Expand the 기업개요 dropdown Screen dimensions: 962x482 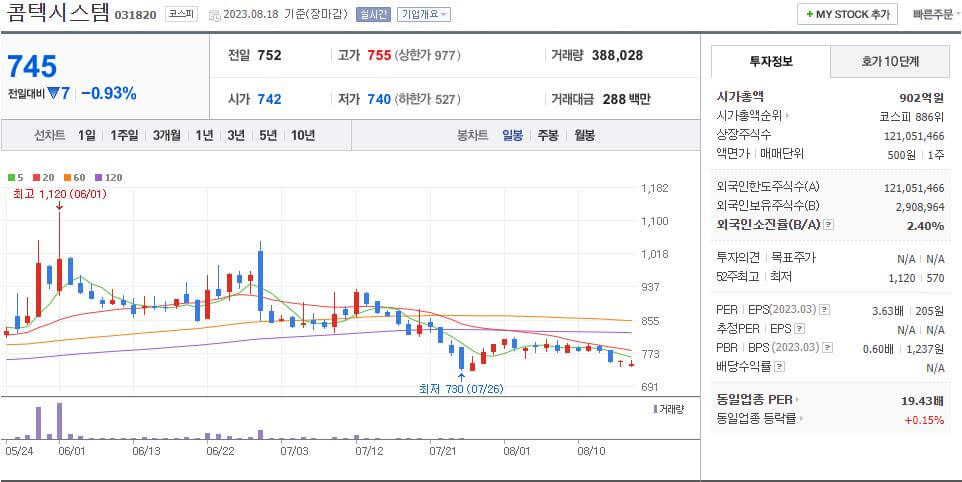coord(423,14)
